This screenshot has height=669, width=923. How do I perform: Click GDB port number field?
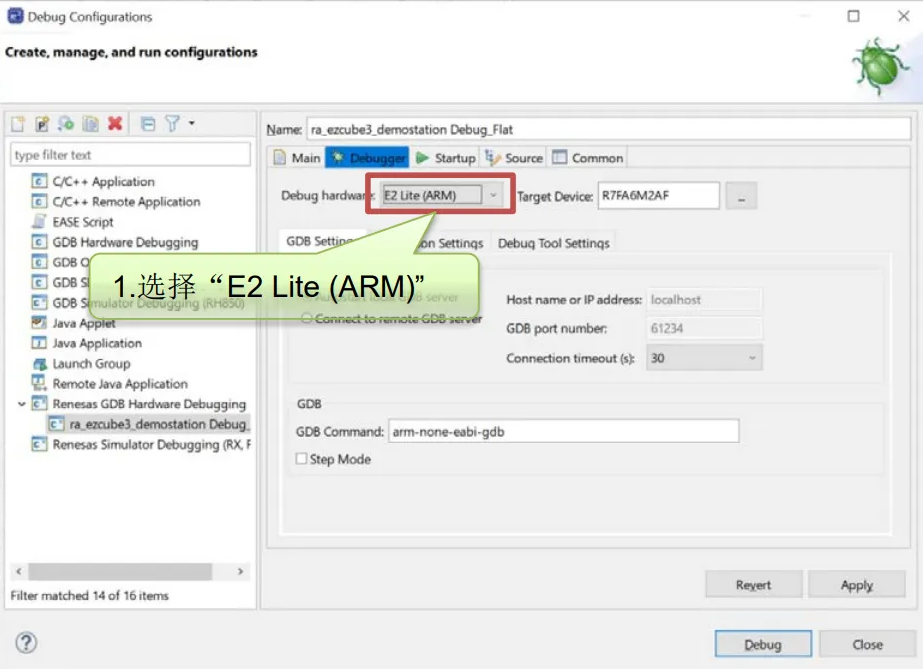pyautogui.click(x=703, y=328)
